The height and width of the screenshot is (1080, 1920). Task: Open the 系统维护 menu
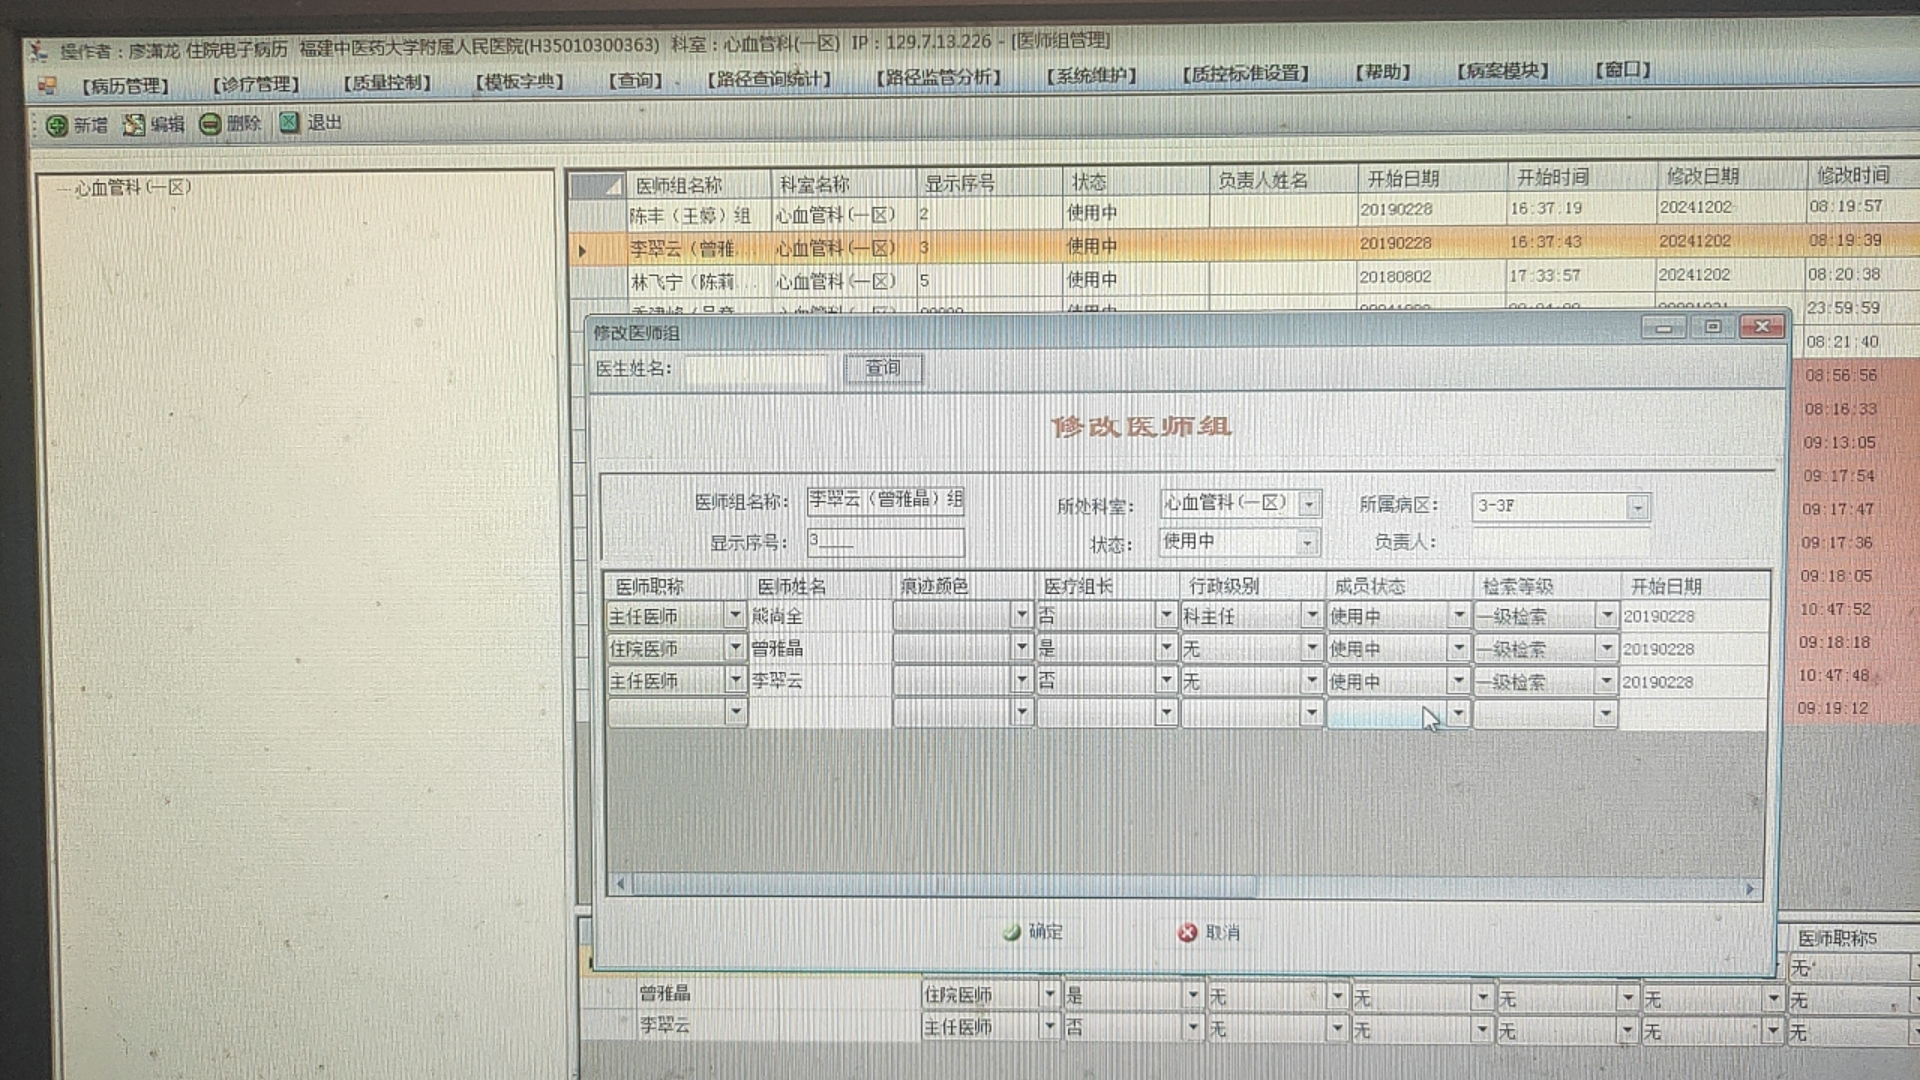(x=1091, y=75)
